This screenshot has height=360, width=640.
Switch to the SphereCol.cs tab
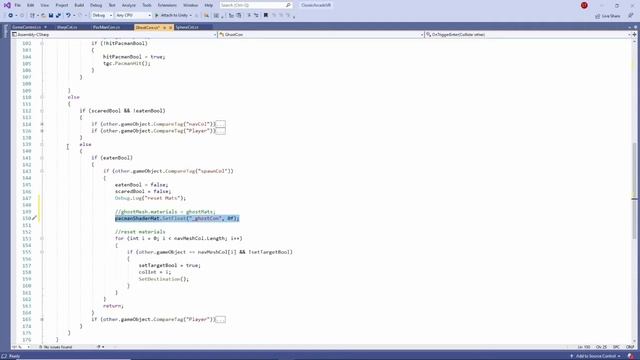(187, 27)
